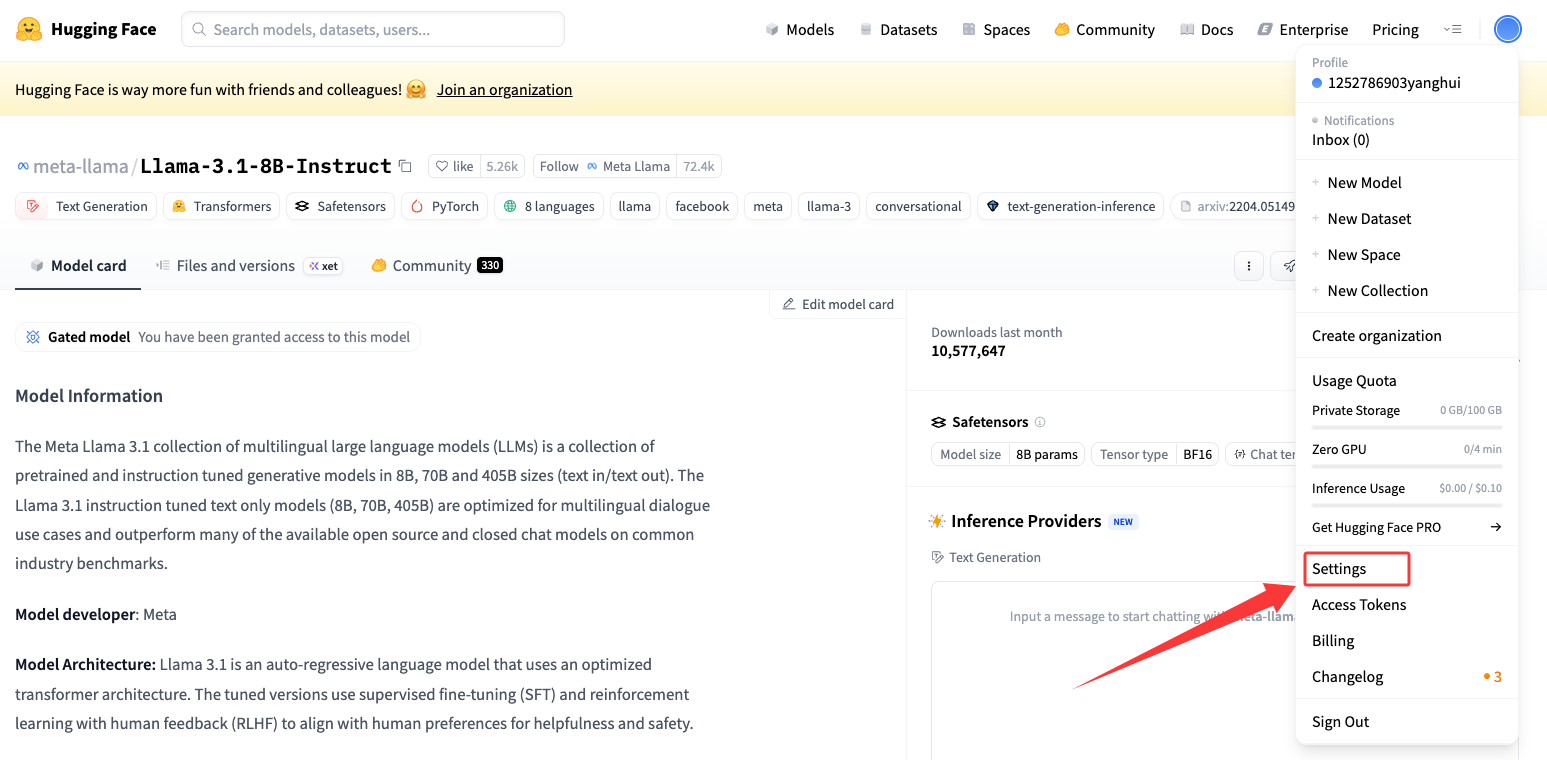Click the Join an organization link
The height and width of the screenshot is (760, 1547).
coord(505,89)
